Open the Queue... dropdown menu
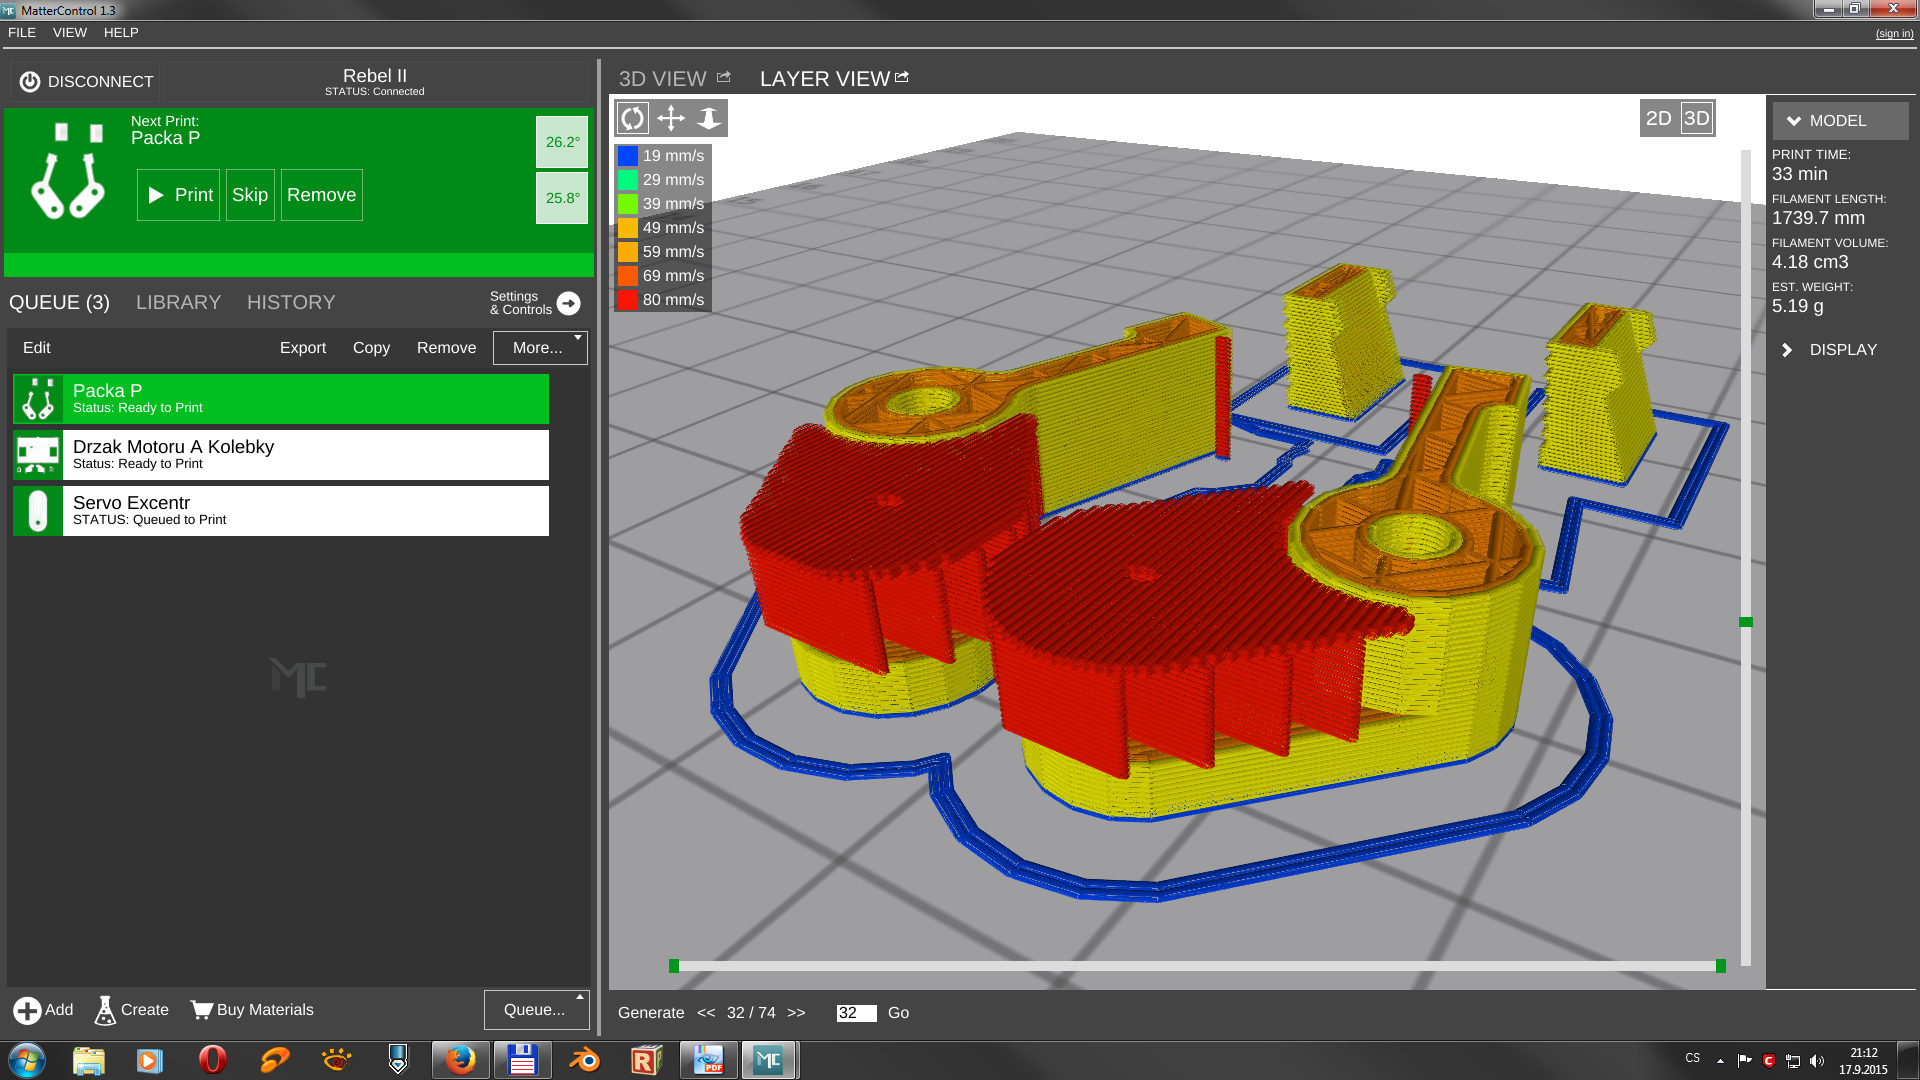The height and width of the screenshot is (1080, 1920). pyautogui.click(x=536, y=1010)
